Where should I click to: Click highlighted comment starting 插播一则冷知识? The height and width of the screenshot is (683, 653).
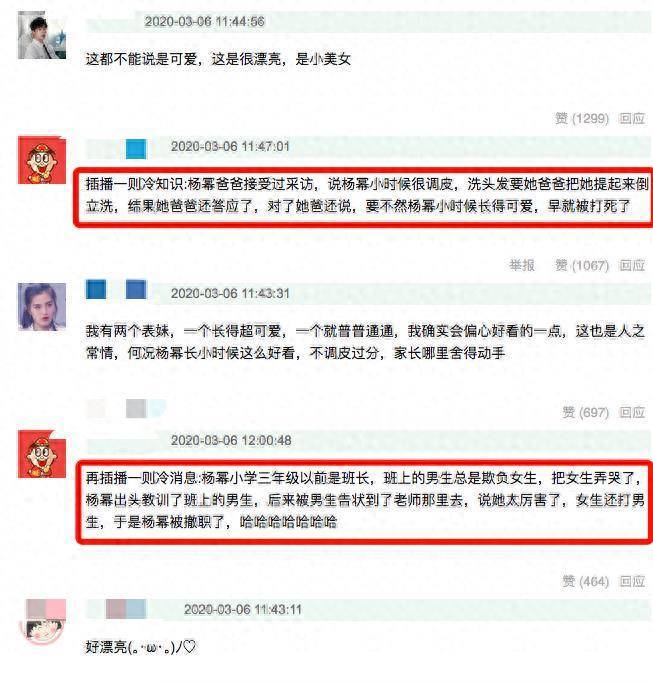coord(364,197)
